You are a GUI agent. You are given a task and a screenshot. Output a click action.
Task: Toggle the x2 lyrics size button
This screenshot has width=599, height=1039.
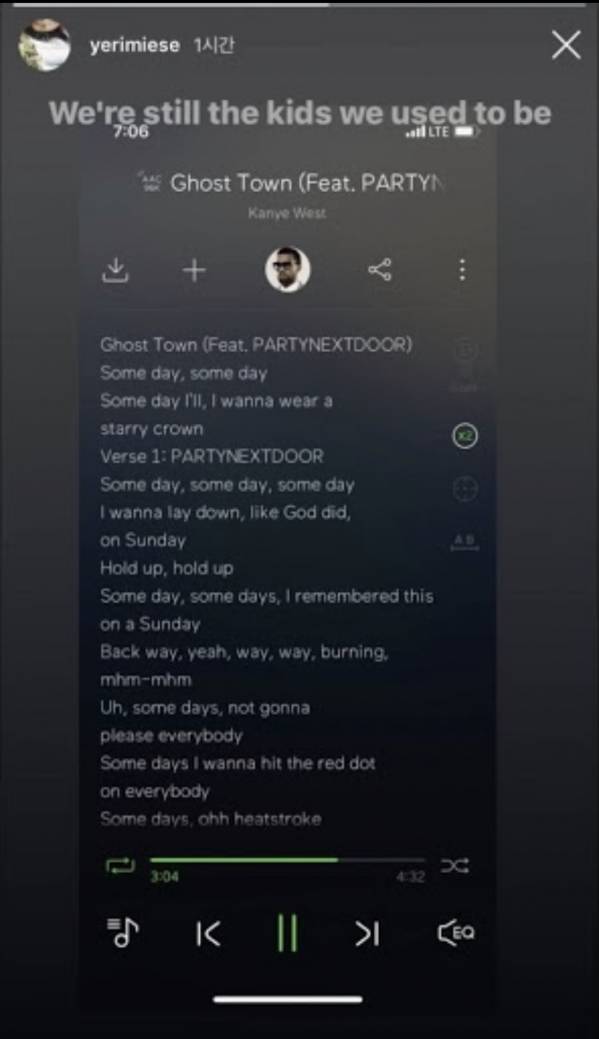(x=465, y=435)
